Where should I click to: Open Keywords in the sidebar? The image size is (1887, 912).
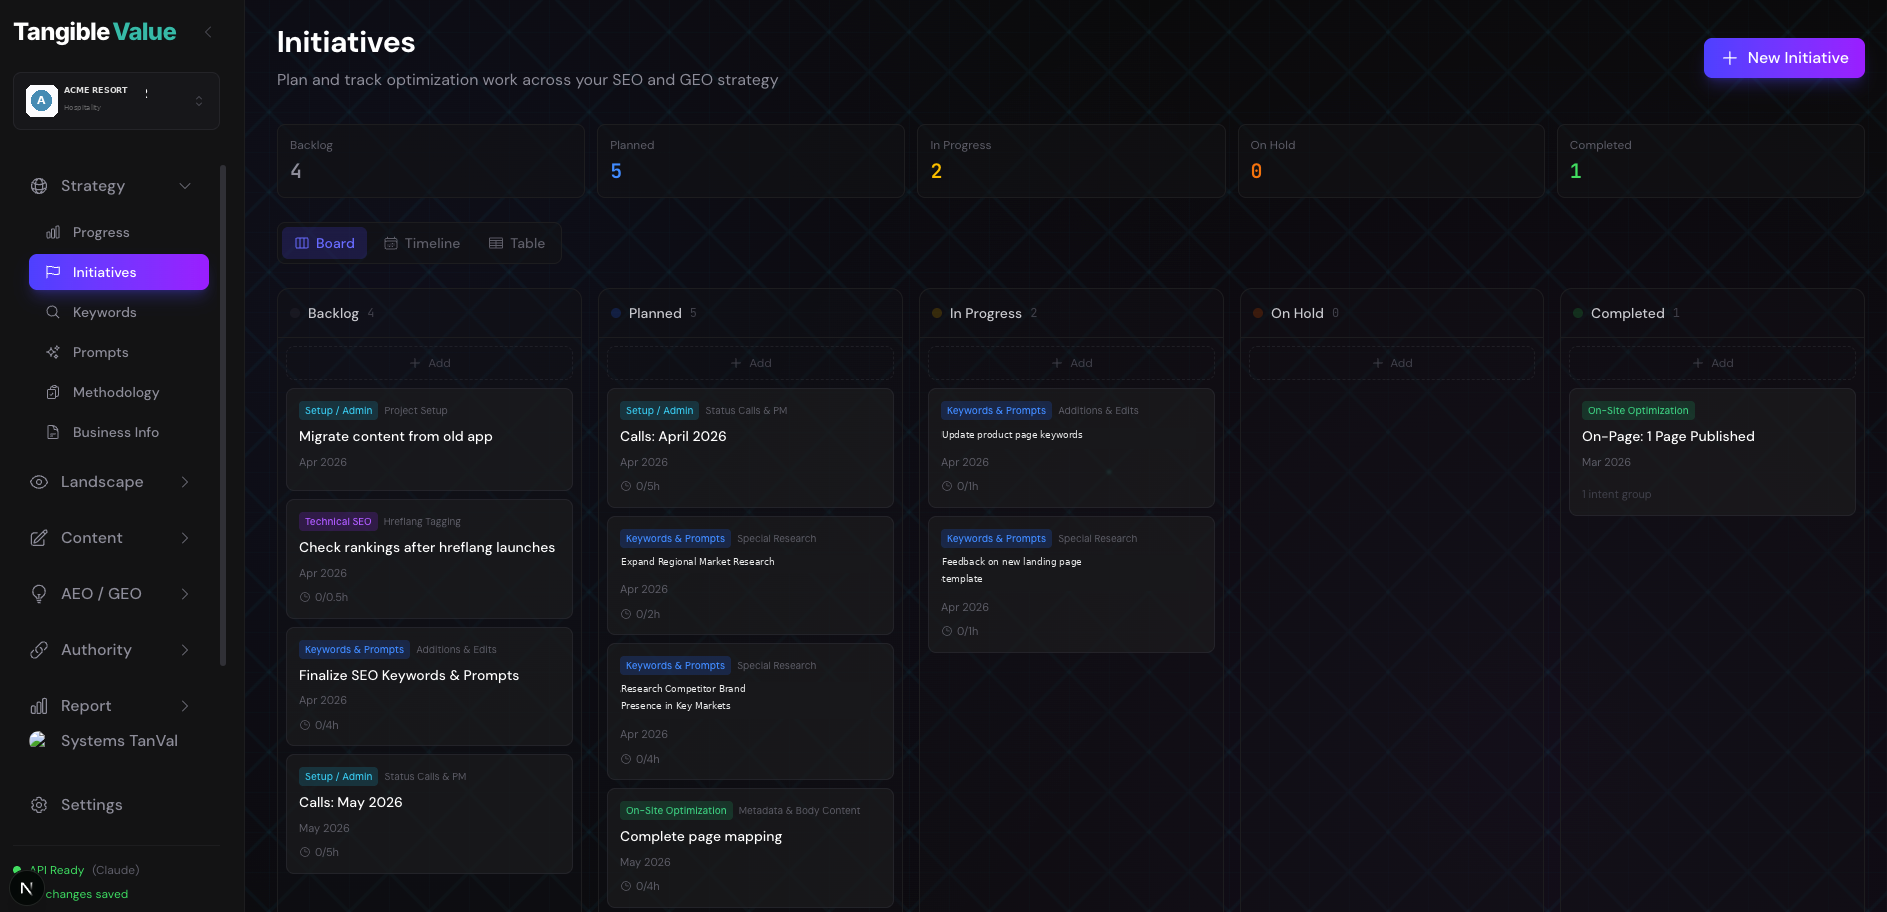pyautogui.click(x=119, y=312)
